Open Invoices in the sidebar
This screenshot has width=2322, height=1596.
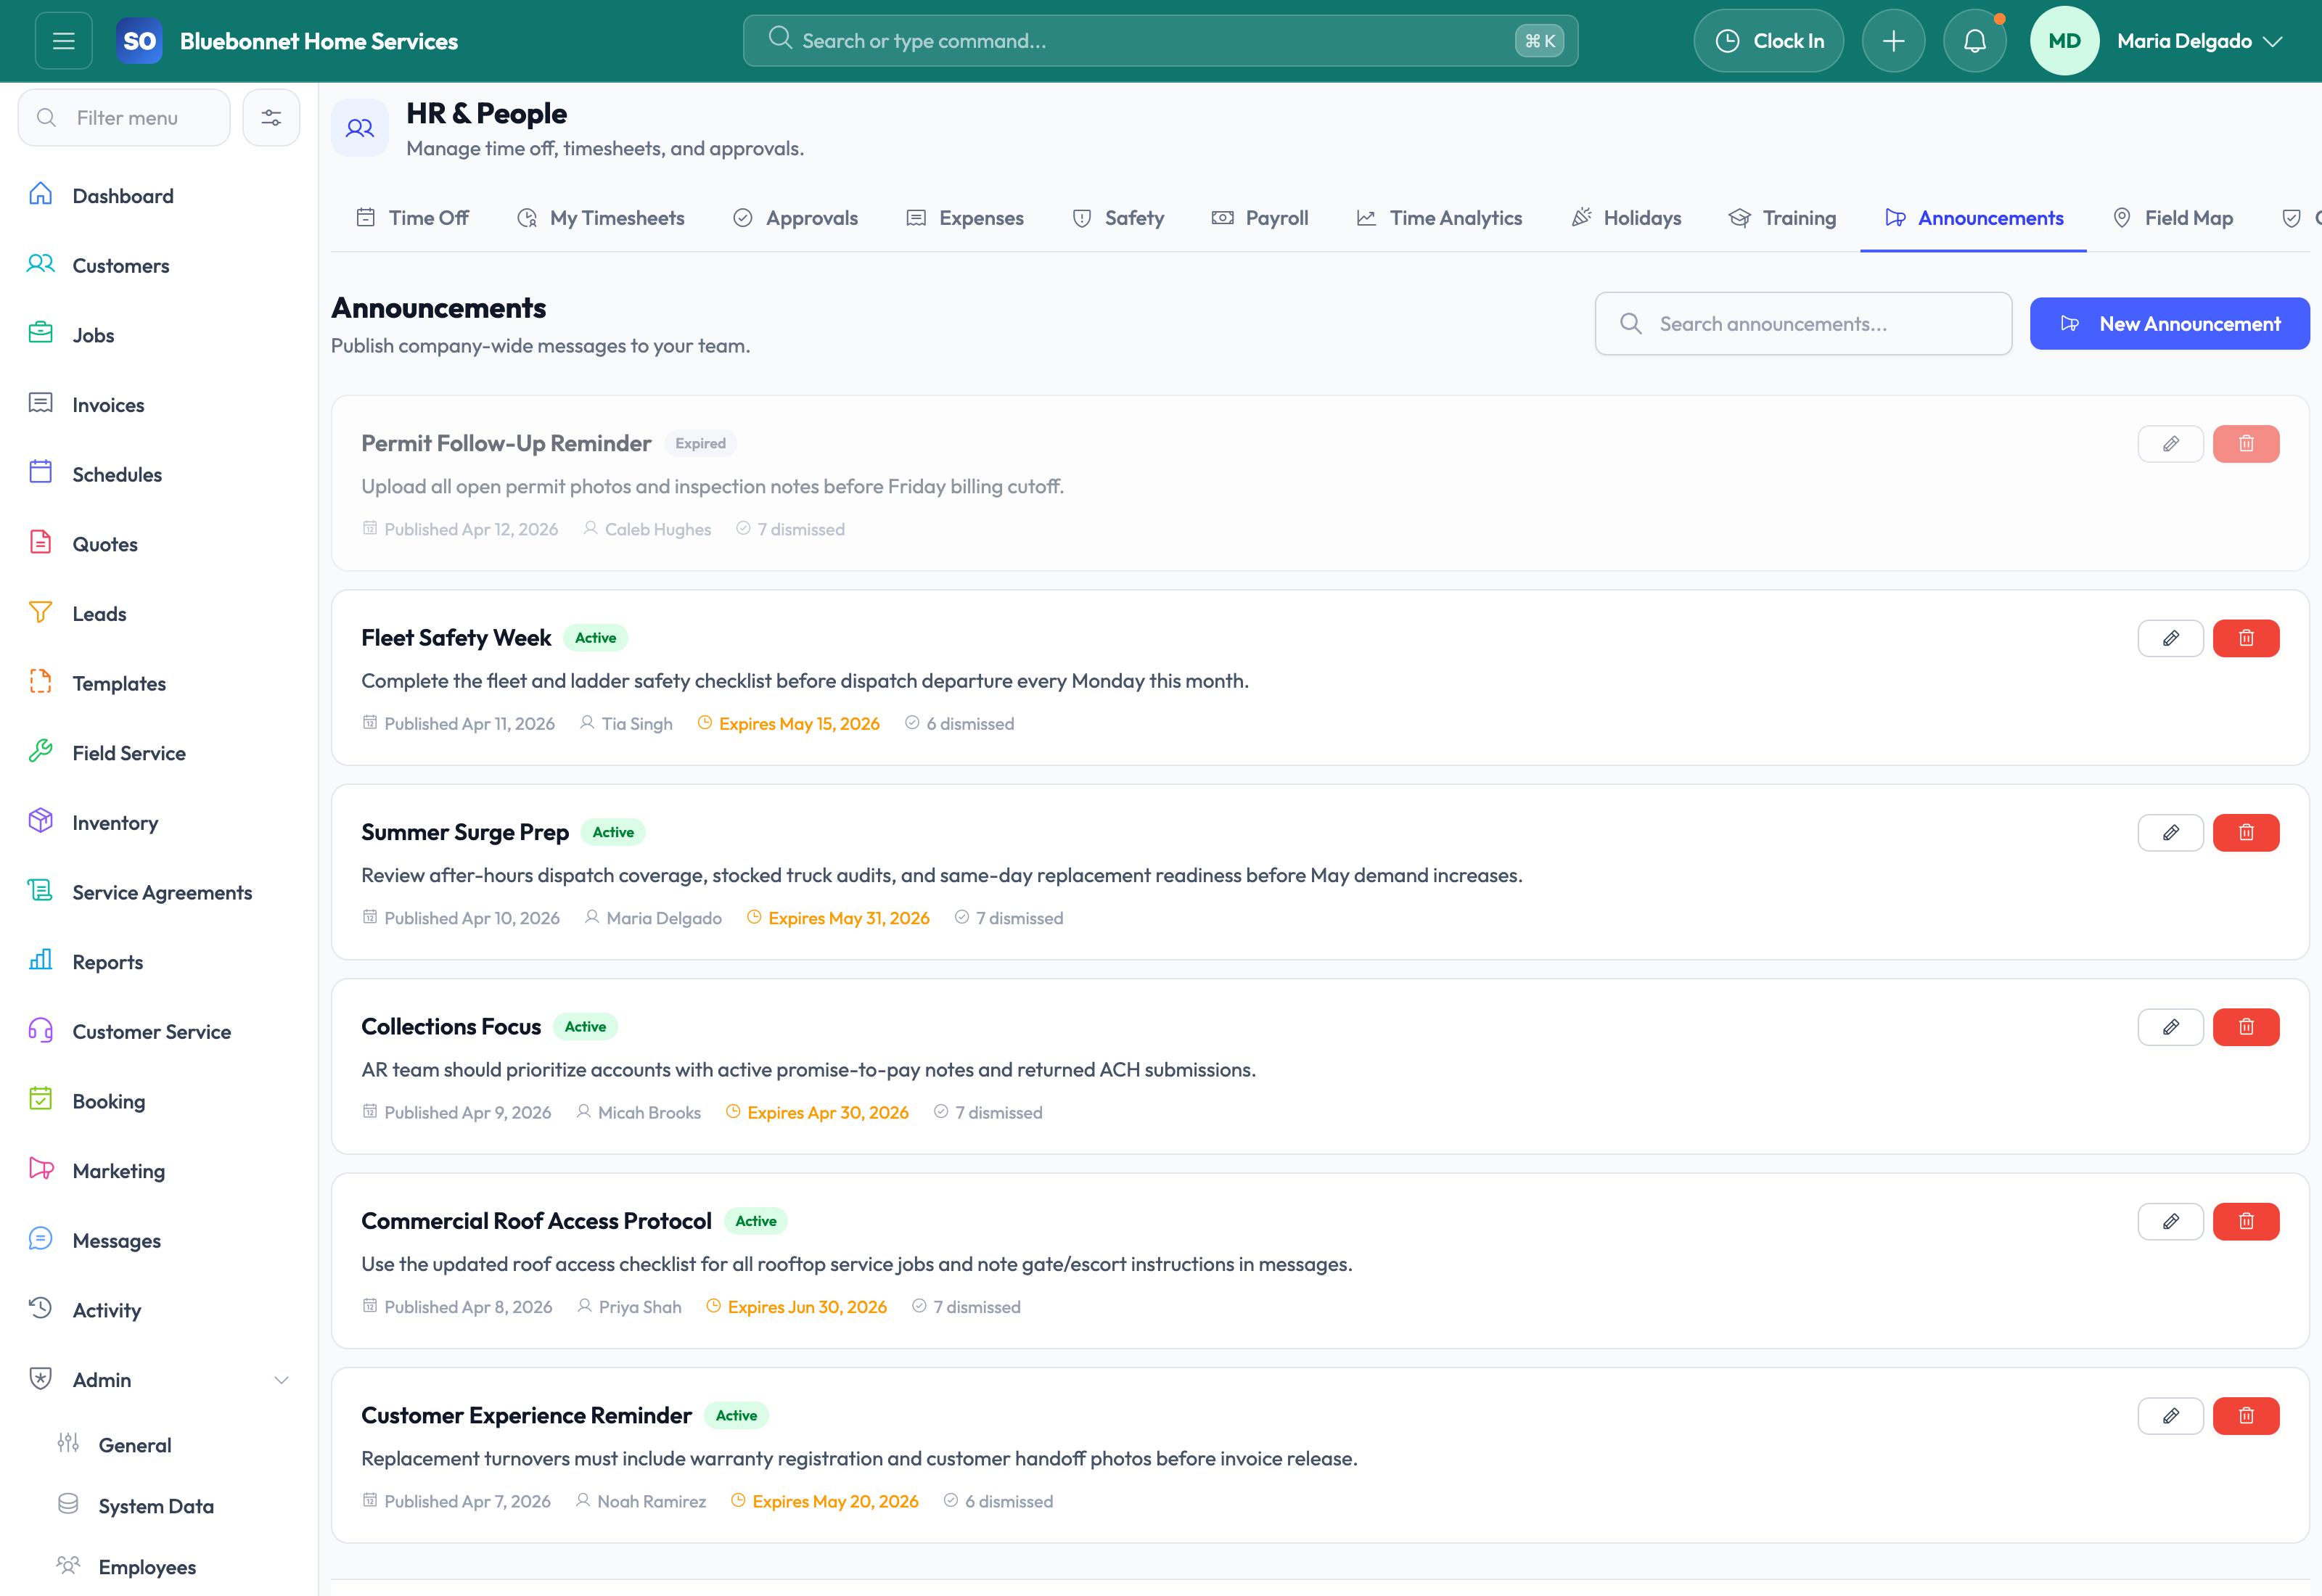(159, 405)
